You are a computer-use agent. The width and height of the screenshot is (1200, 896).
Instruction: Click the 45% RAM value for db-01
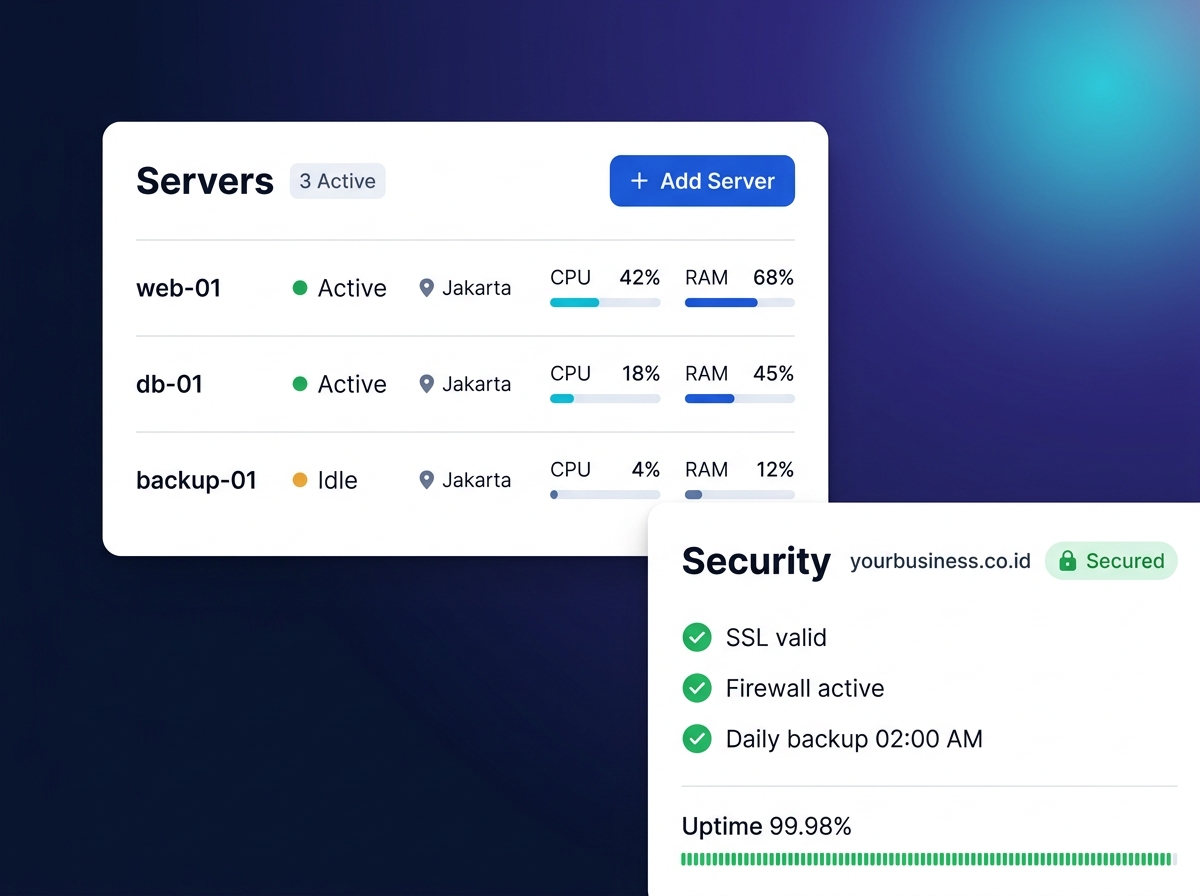pyautogui.click(x=774, y=373)
